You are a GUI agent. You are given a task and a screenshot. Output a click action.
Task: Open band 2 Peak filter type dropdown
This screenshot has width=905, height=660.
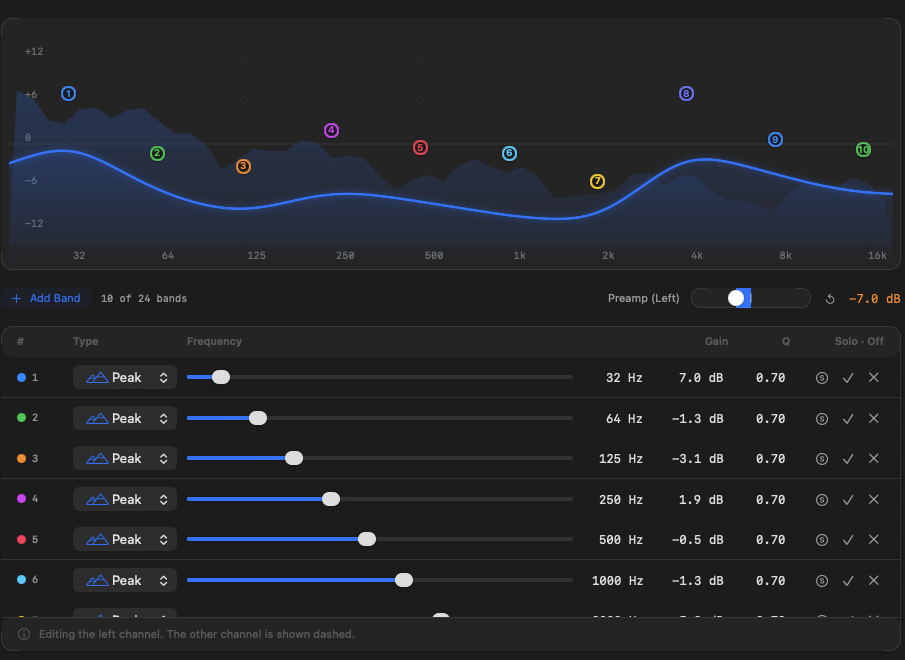coord(125,418)
